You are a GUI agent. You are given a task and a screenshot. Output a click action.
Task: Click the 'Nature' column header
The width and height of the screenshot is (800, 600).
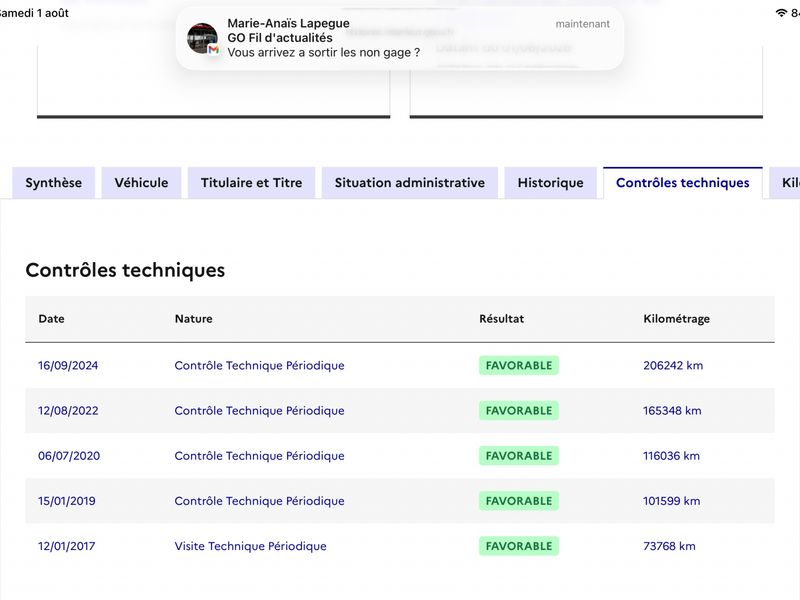click(193, 319)
